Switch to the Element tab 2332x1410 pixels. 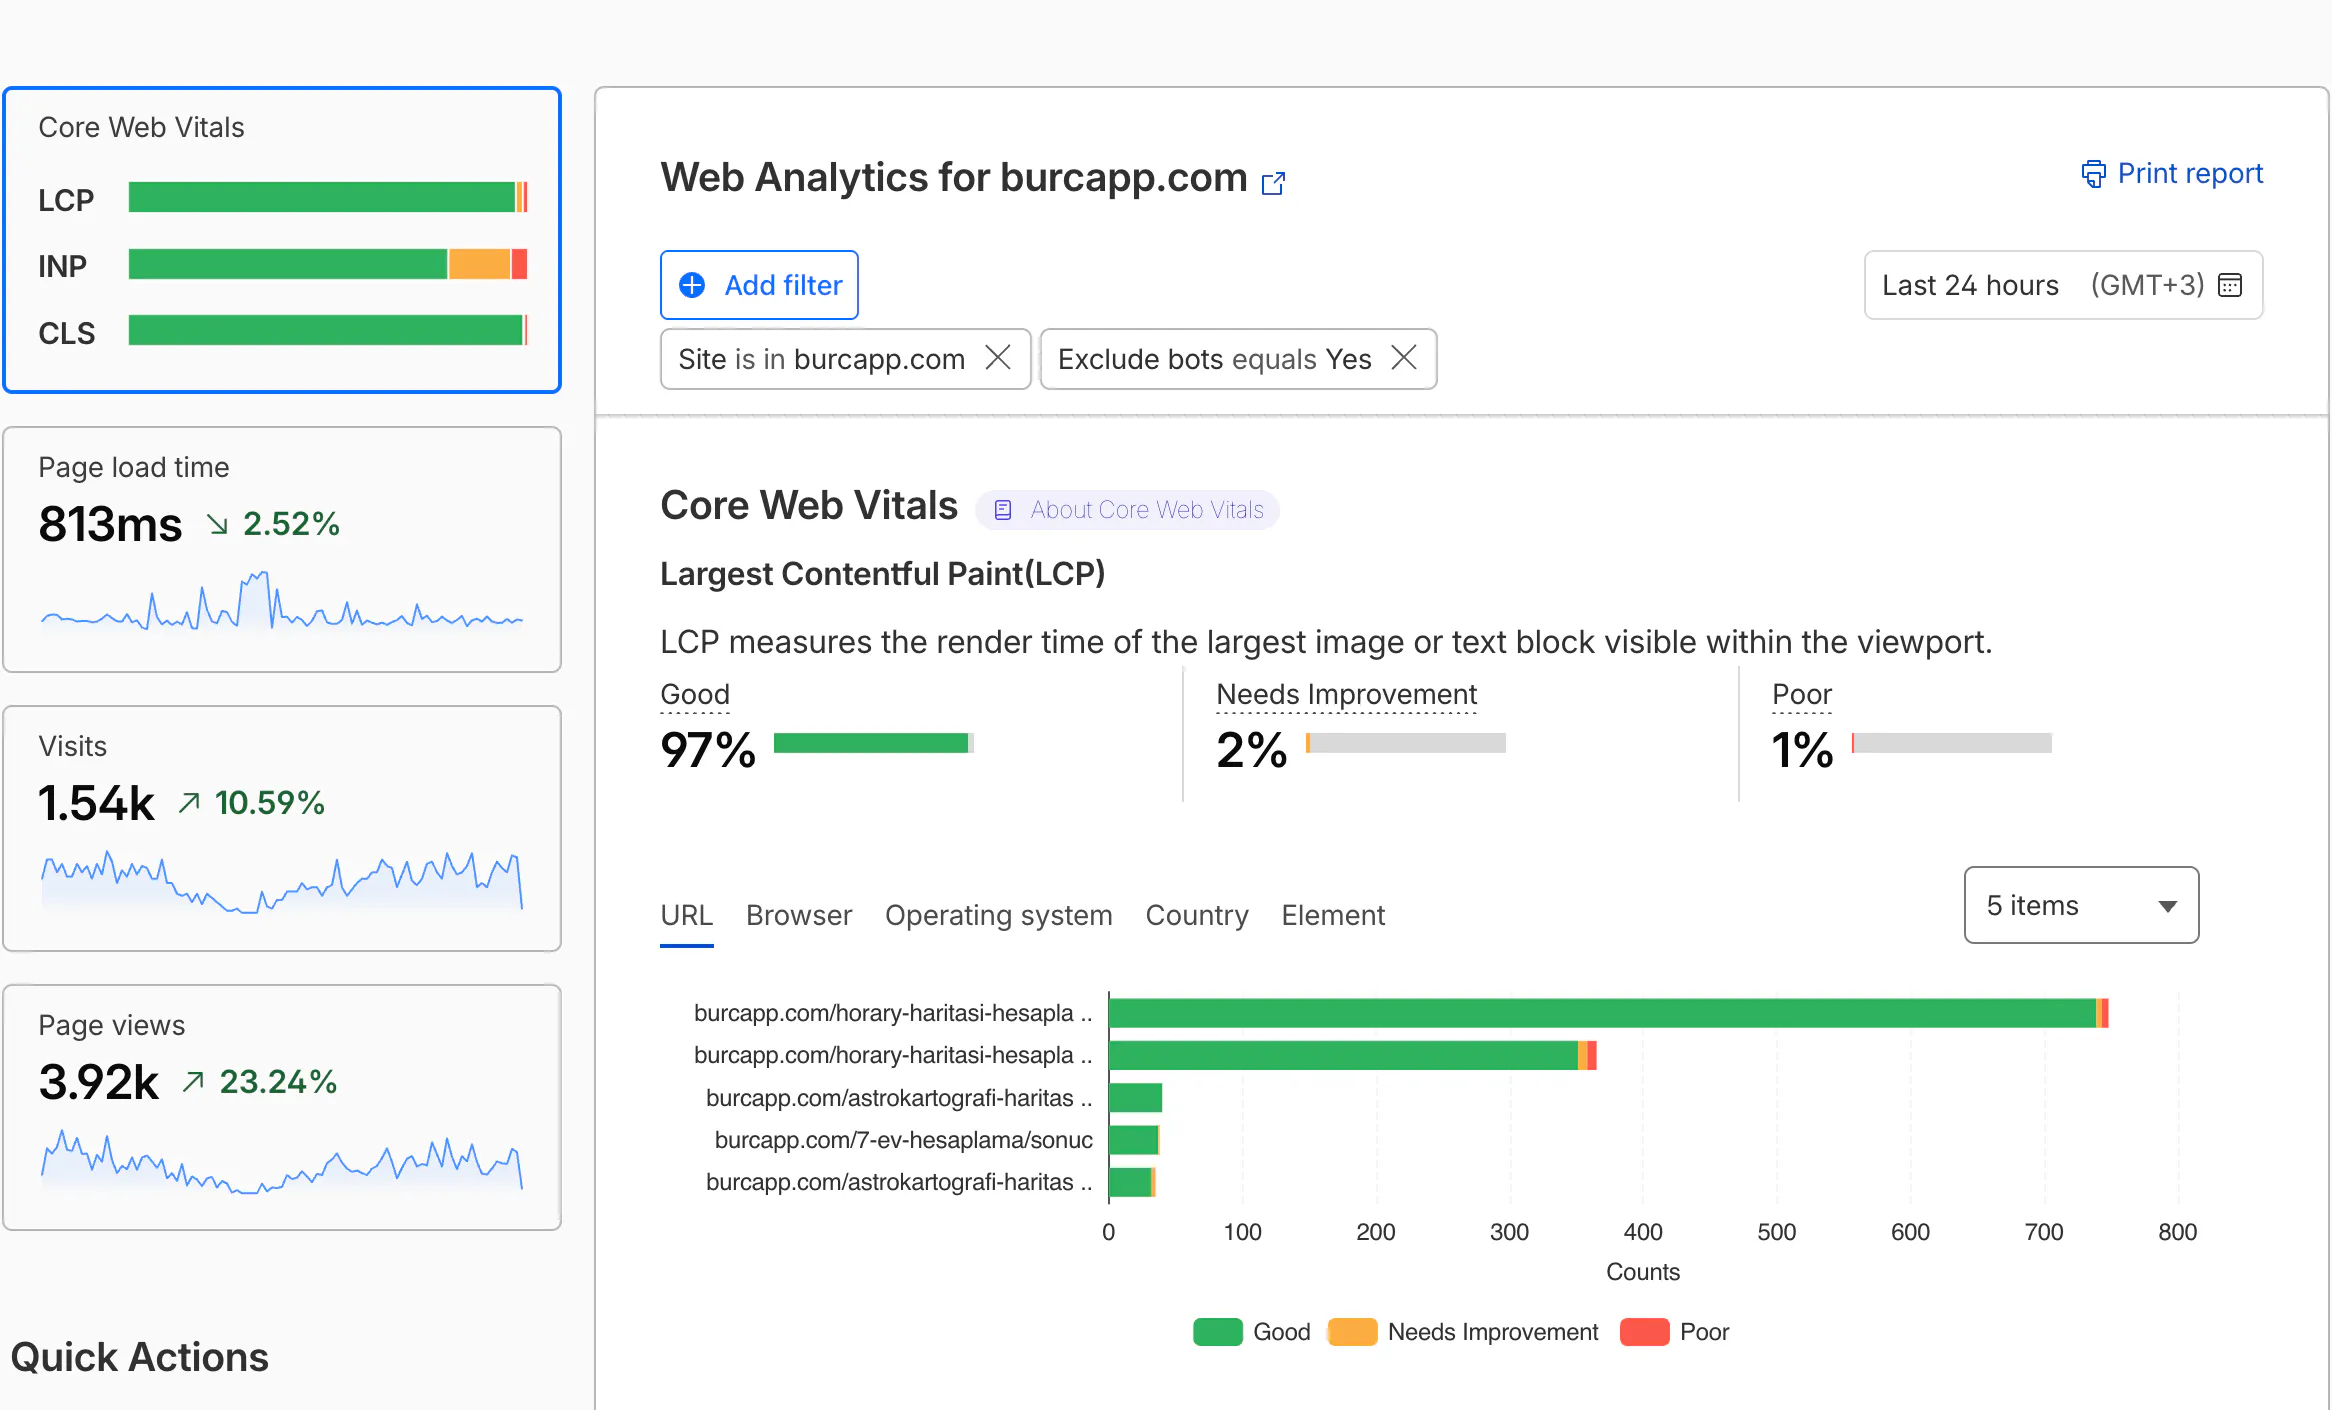tap(1333, 915)
